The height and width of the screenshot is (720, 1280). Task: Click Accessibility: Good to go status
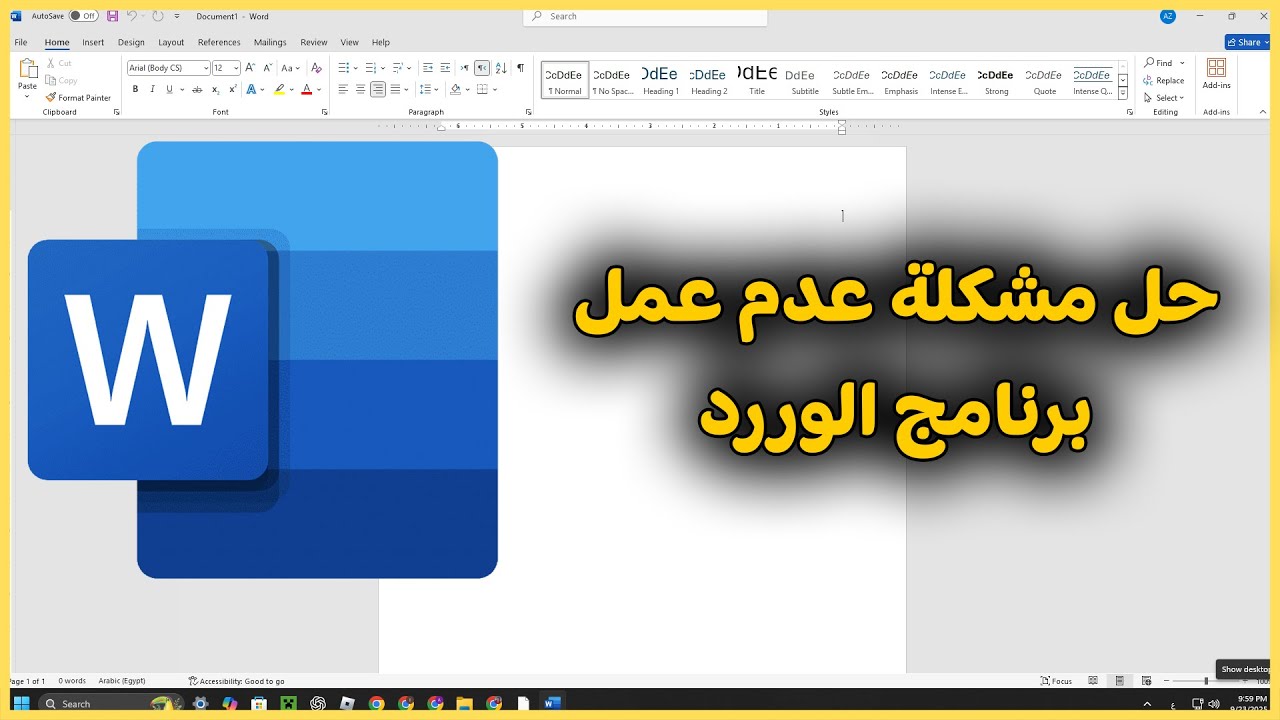pyautogui.click(x=237, y=681)
